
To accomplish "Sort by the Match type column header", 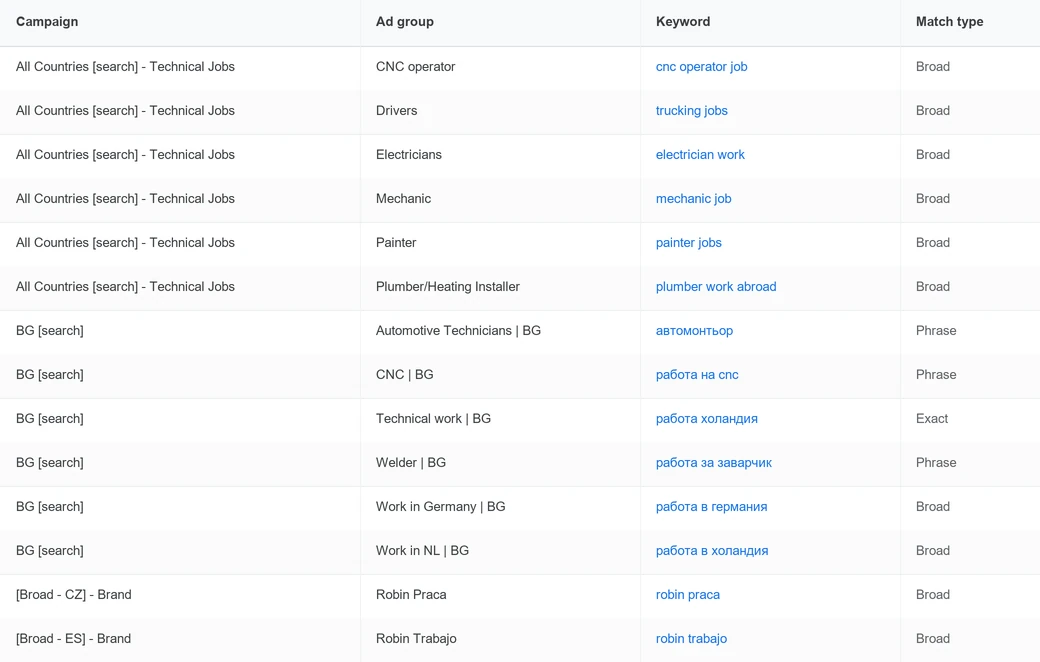I will [x=949, y=21].
